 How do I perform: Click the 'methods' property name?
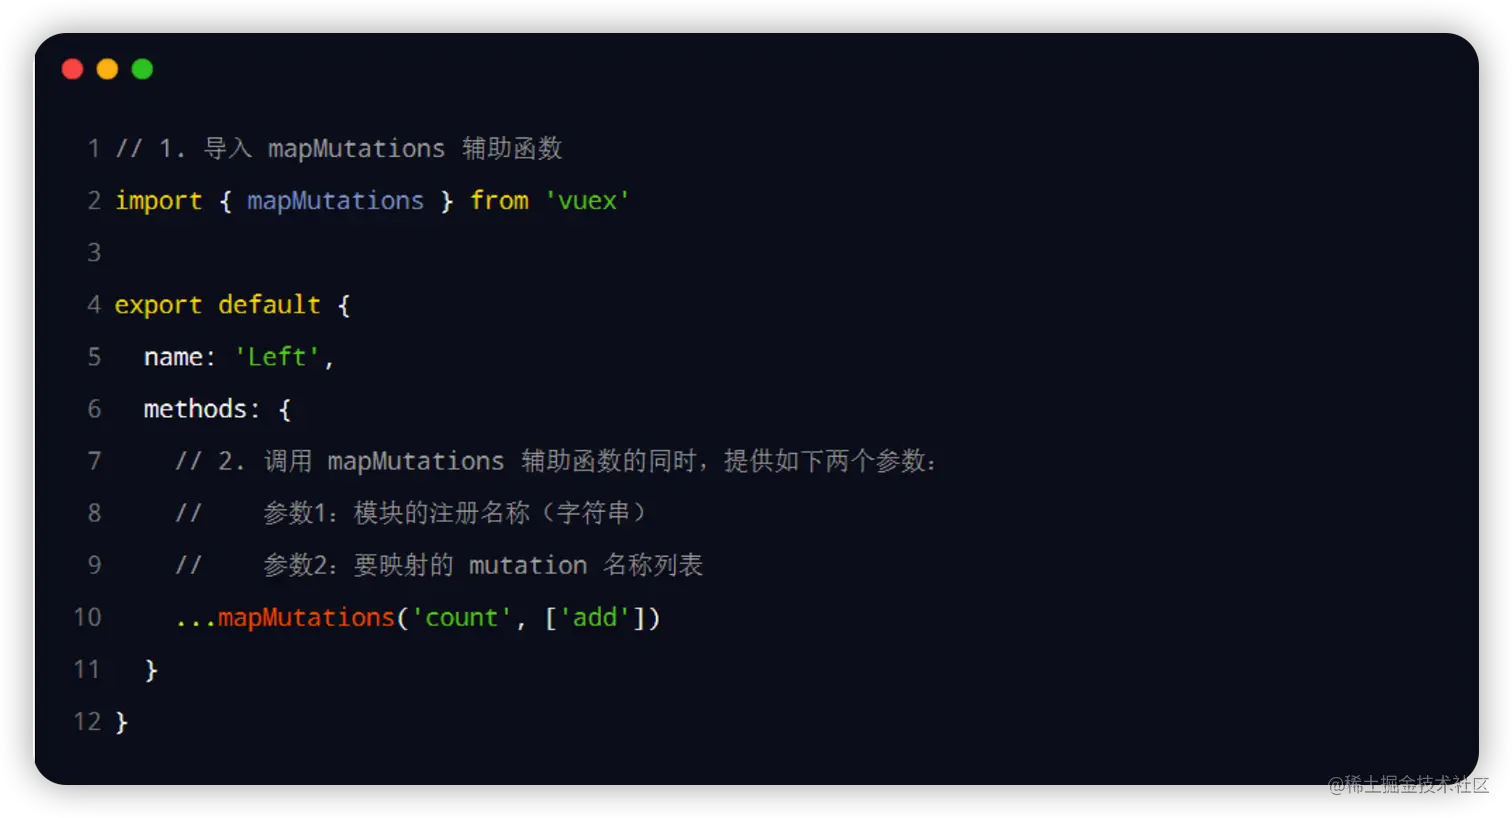coord(195,409)
